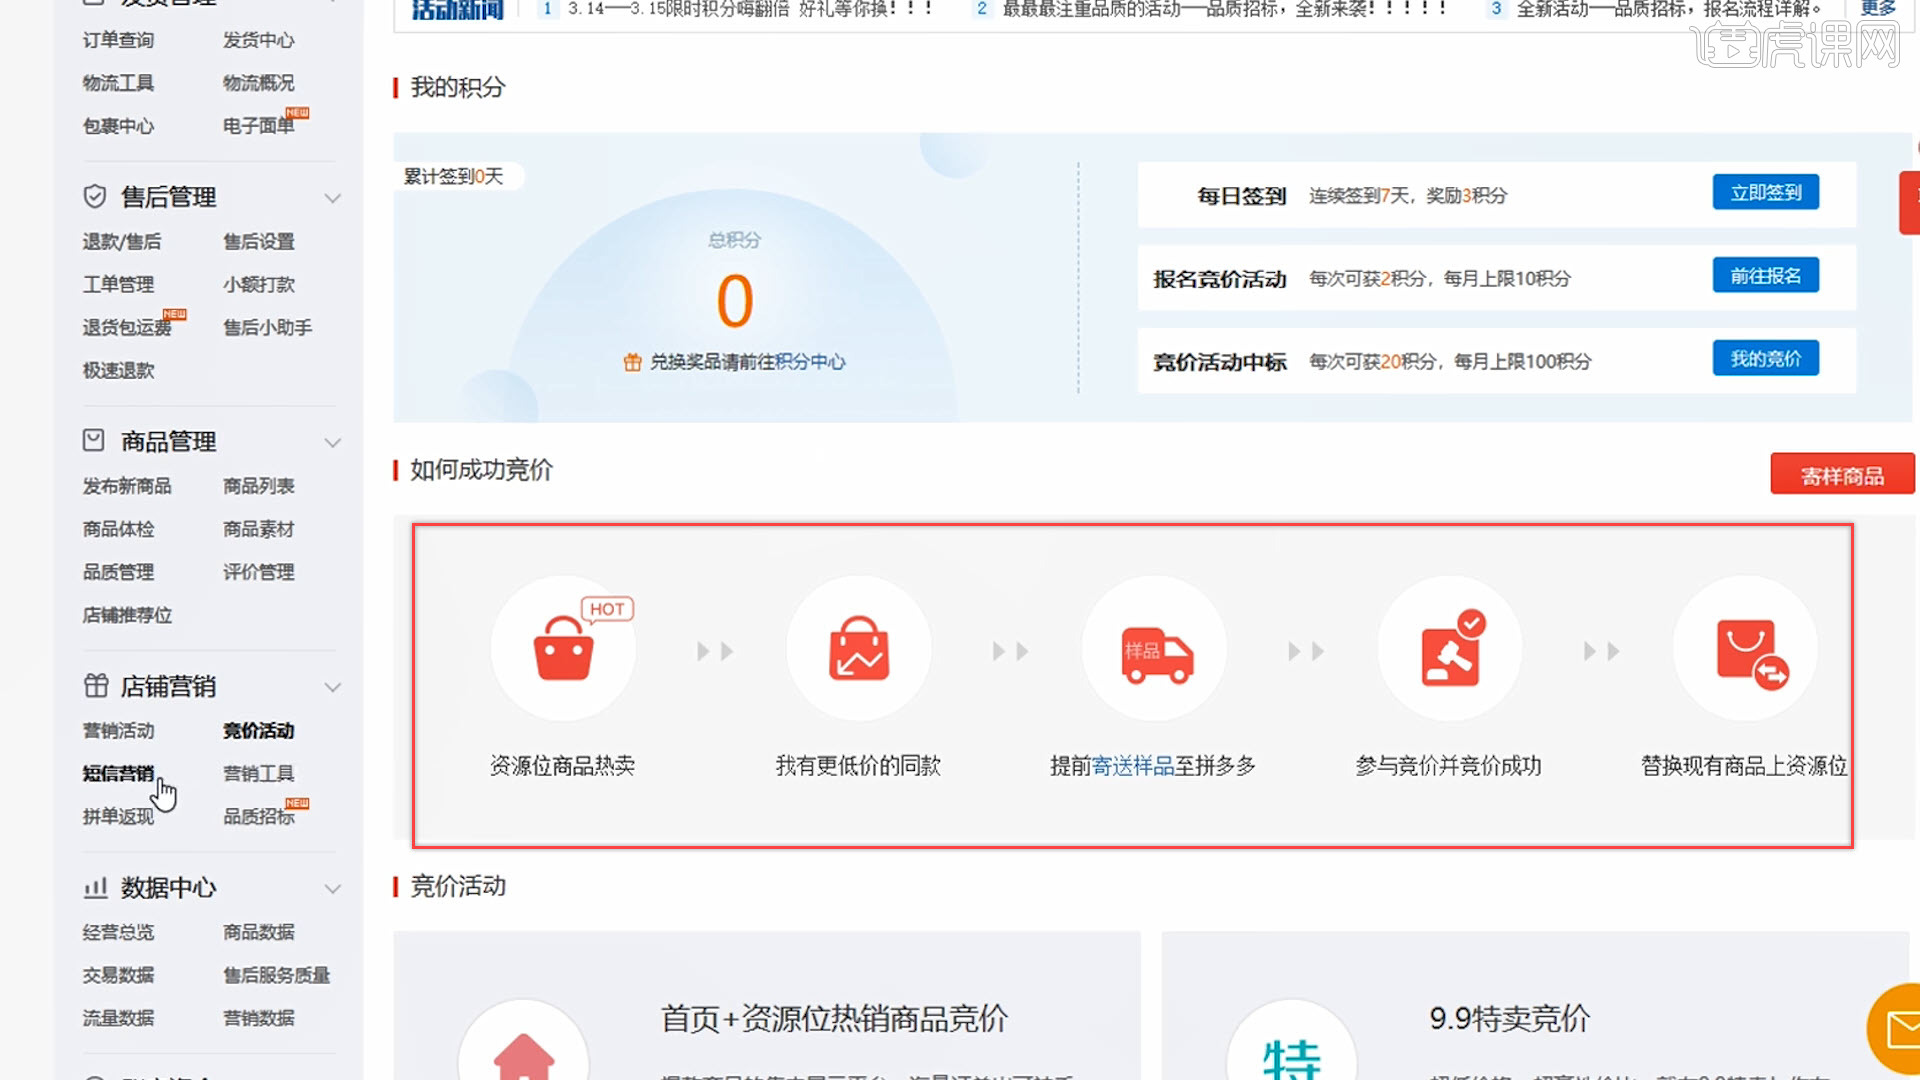Screen dimensions: 1920x1080
Task: Go to 退款/售后 page
Action: click(x=121, y=242)
